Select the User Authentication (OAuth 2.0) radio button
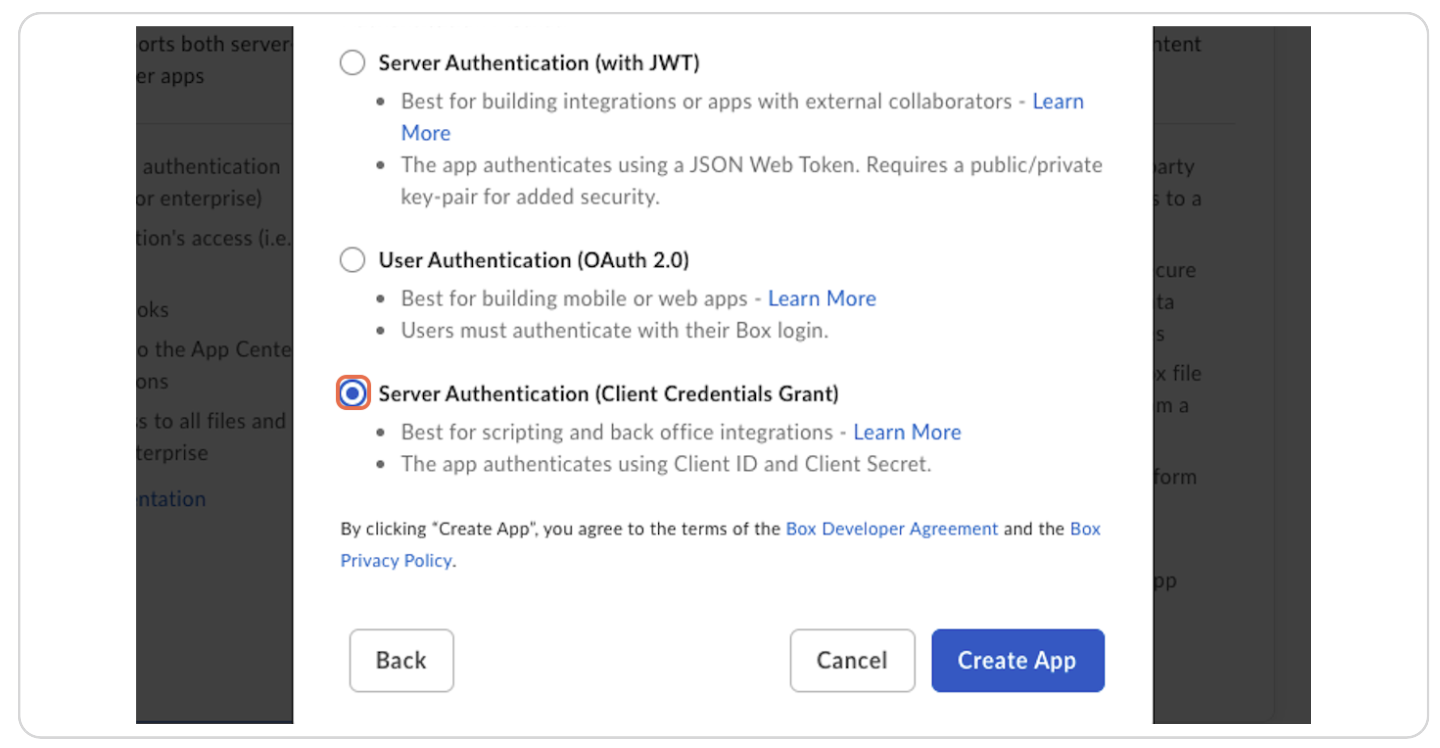Screen dimensions: 1440x748 (352, 259)
